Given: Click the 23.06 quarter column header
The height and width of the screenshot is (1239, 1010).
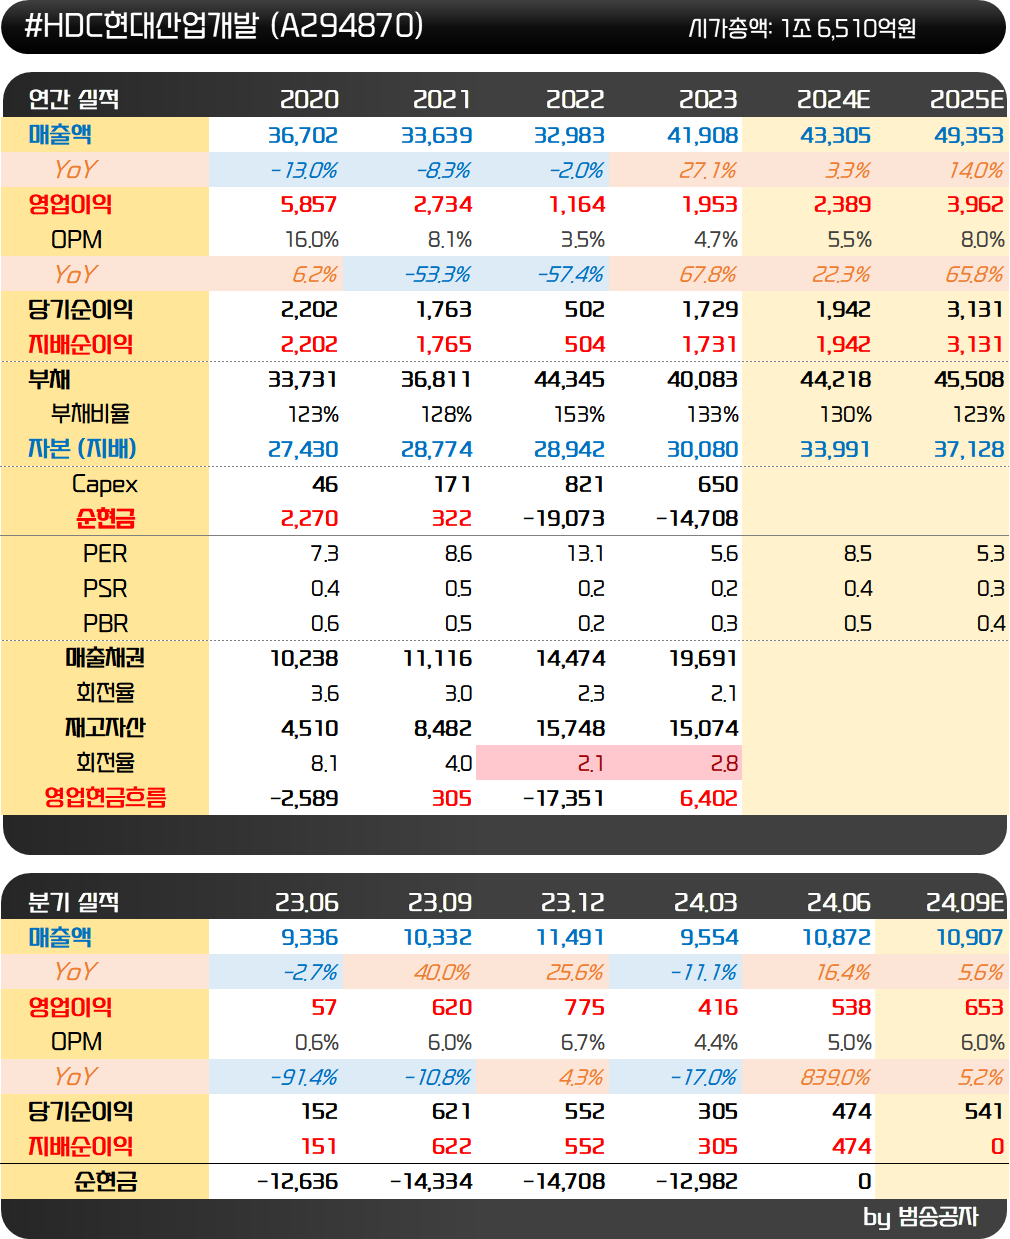Looking at the screenshot, I should point(307,902).
